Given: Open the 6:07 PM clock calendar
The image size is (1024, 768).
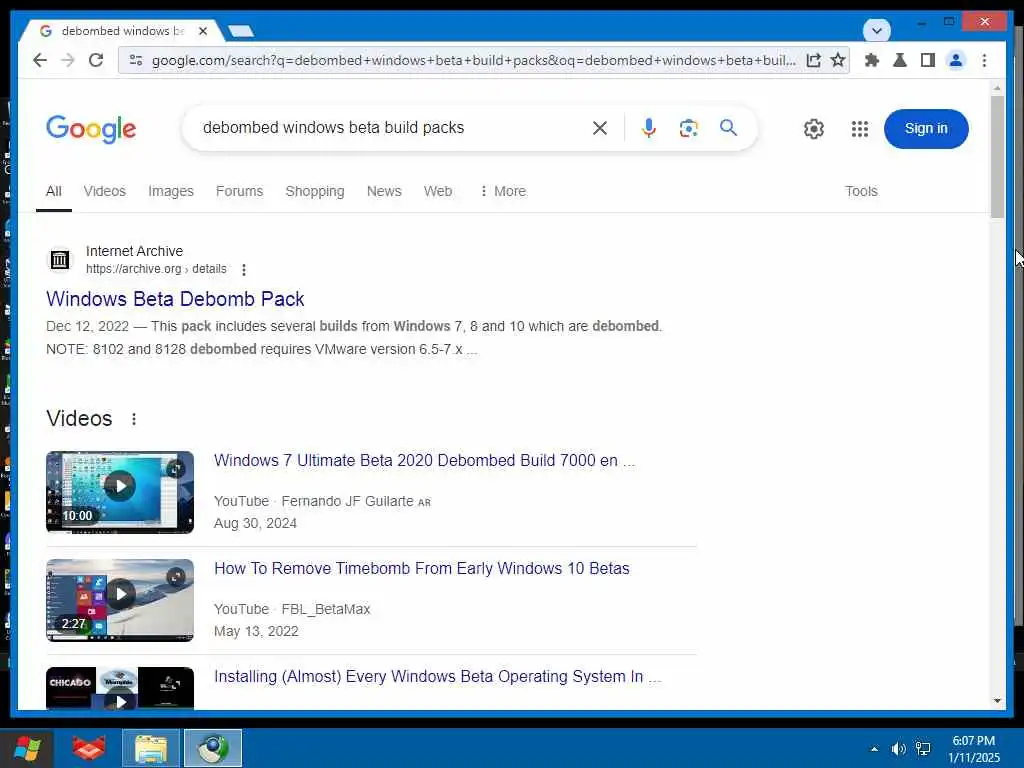Looking at the screenshot, I should click(x=973, y=749).
